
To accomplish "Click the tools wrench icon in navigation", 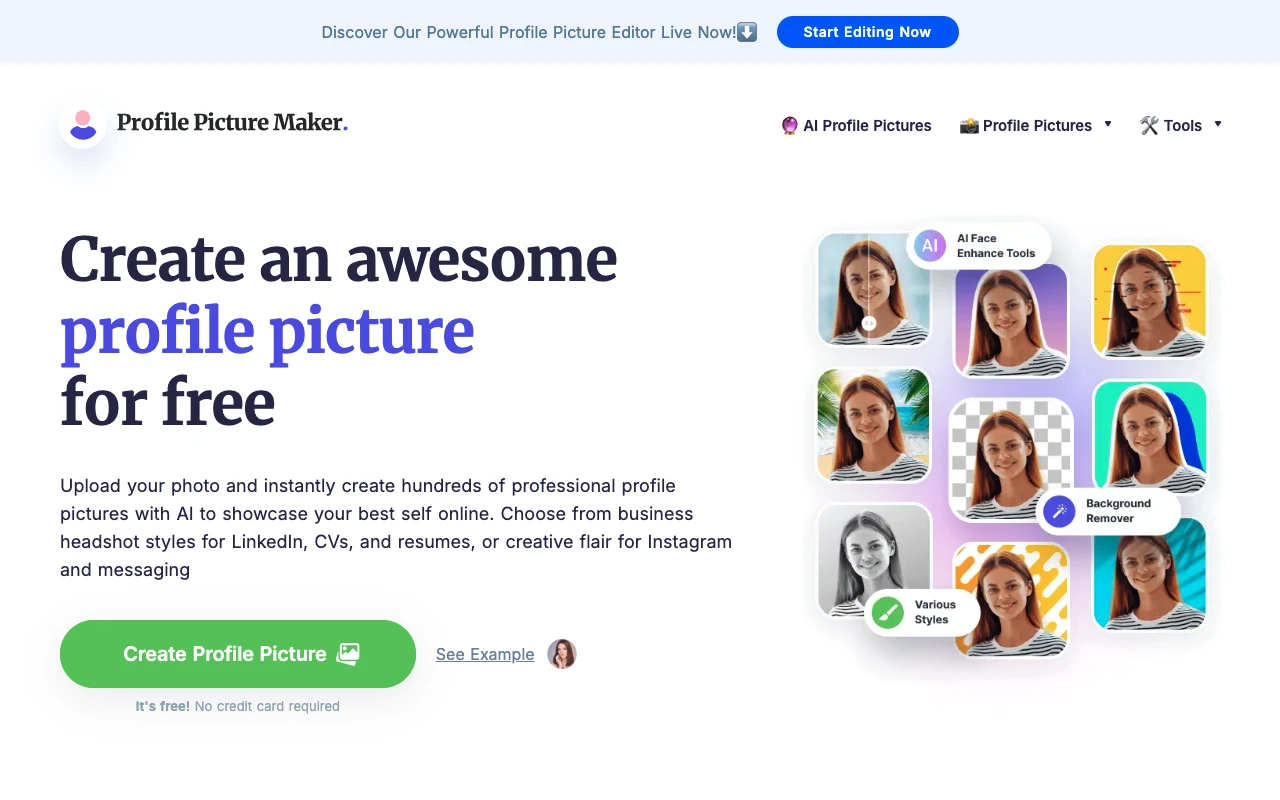I will point(1149,125).
